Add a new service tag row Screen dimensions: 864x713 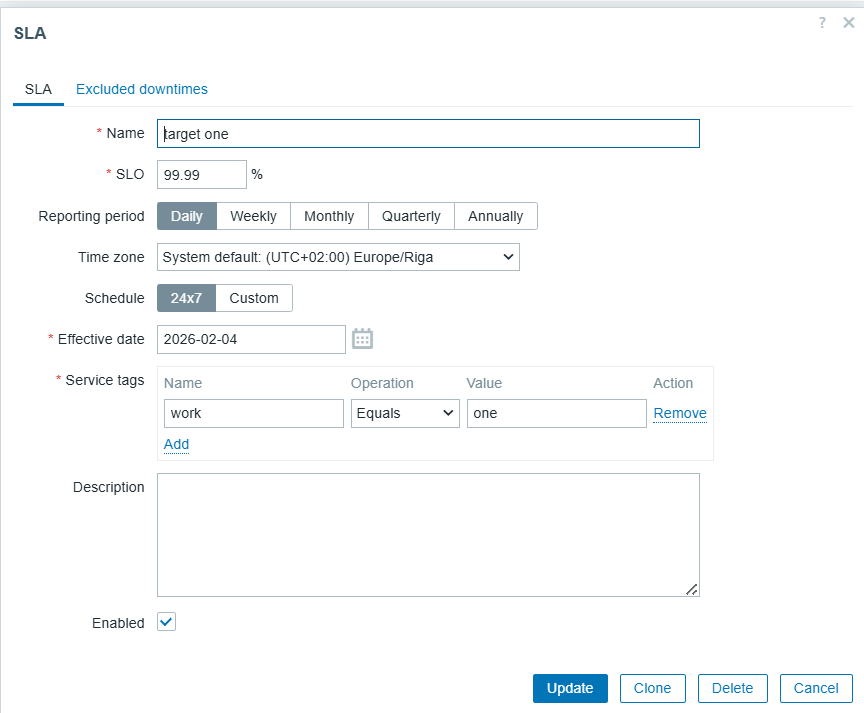[176, 444]
